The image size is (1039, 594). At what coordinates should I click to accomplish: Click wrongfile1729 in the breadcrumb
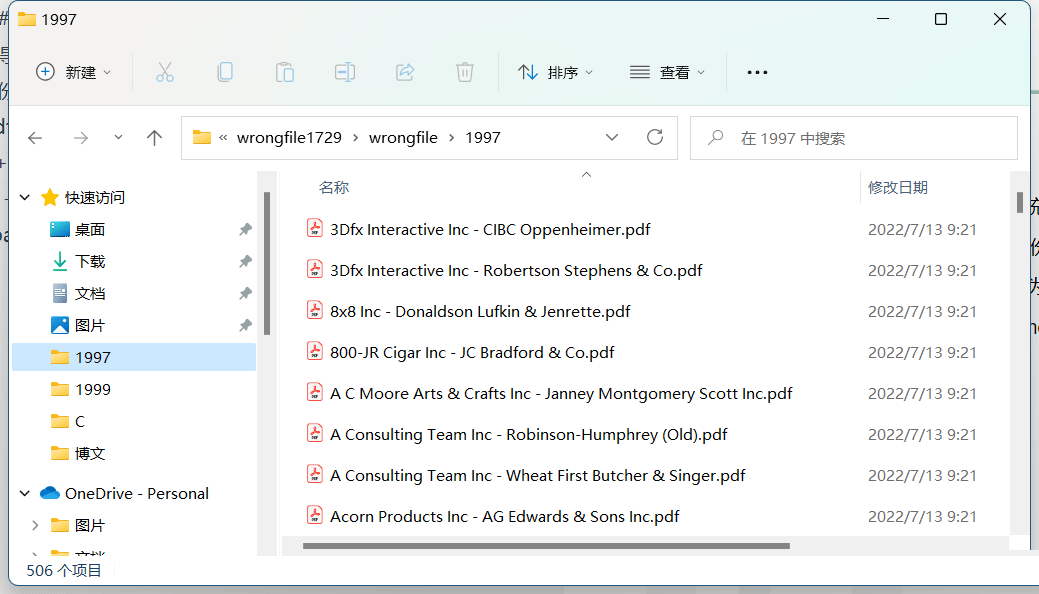290,137
